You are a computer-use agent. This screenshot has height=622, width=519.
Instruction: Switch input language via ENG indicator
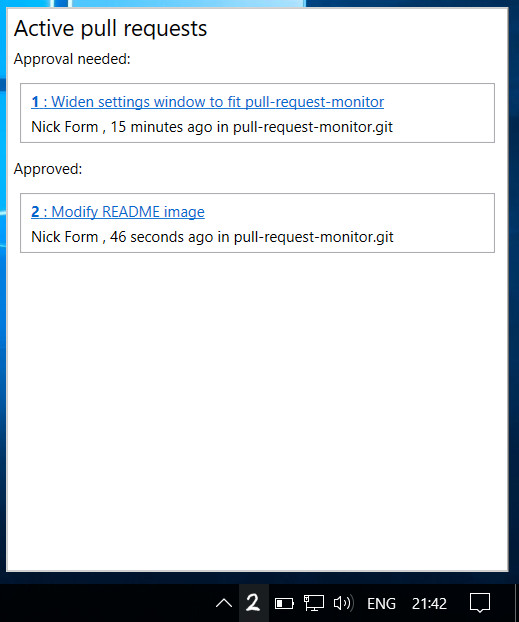point(381,604)
